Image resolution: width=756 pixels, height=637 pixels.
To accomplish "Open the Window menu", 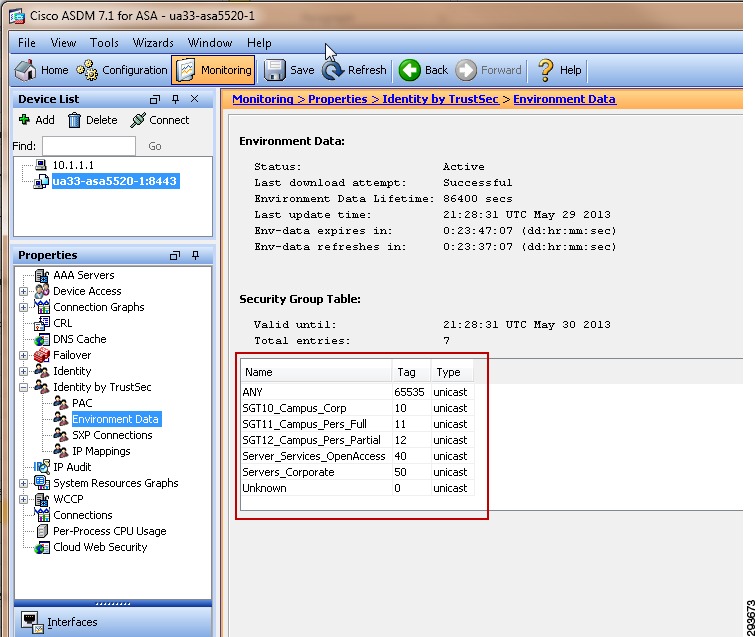I will click(x=210, y=43).
